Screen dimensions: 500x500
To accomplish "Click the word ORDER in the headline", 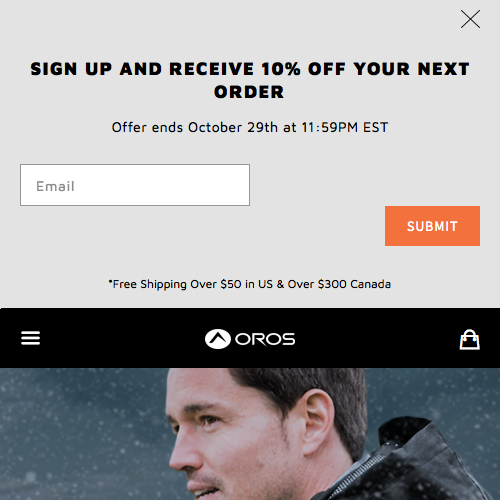I will [x=249, y=92].
